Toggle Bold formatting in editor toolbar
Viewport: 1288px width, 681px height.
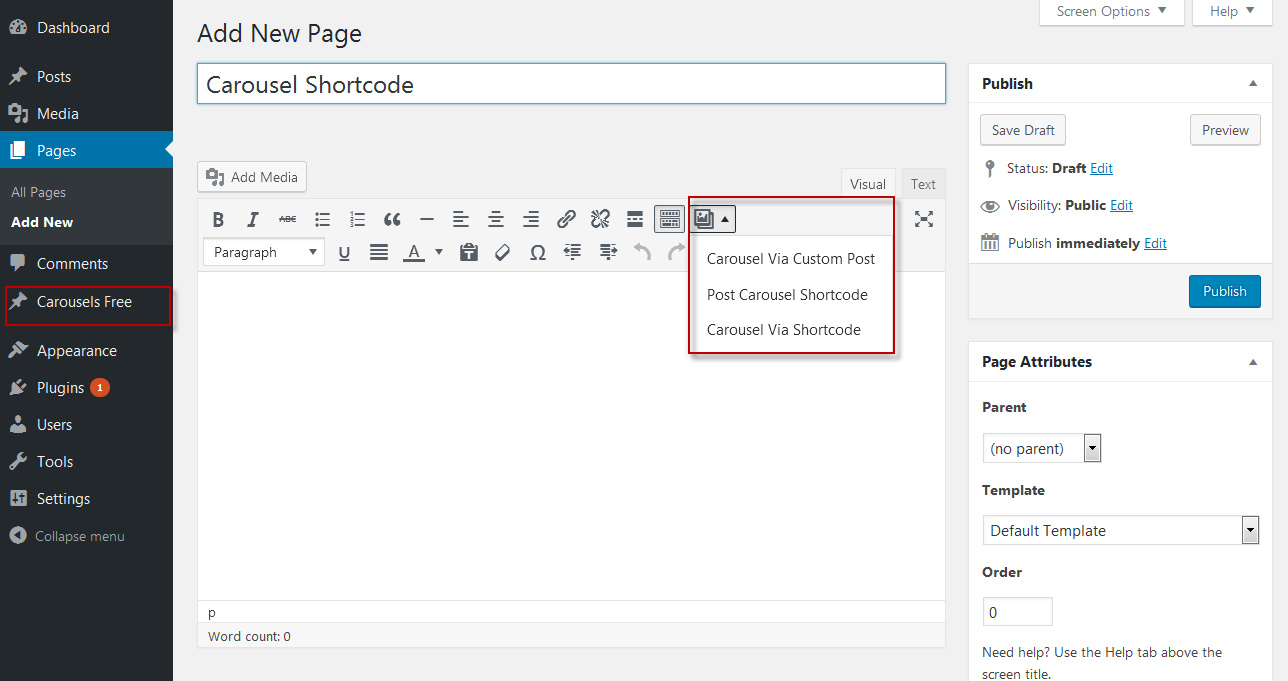(x=218, y=219)
